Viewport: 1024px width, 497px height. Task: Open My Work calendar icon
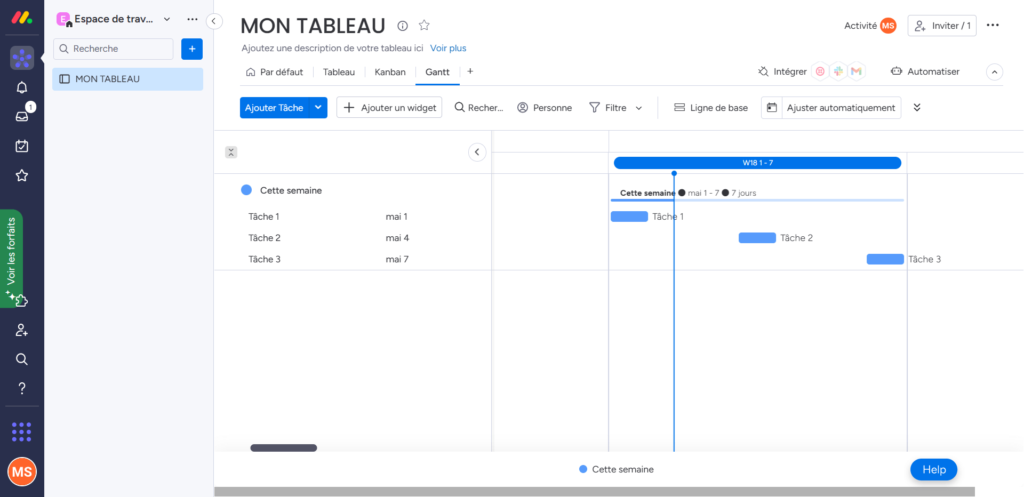pyautogui.click(x=22, y=146)
